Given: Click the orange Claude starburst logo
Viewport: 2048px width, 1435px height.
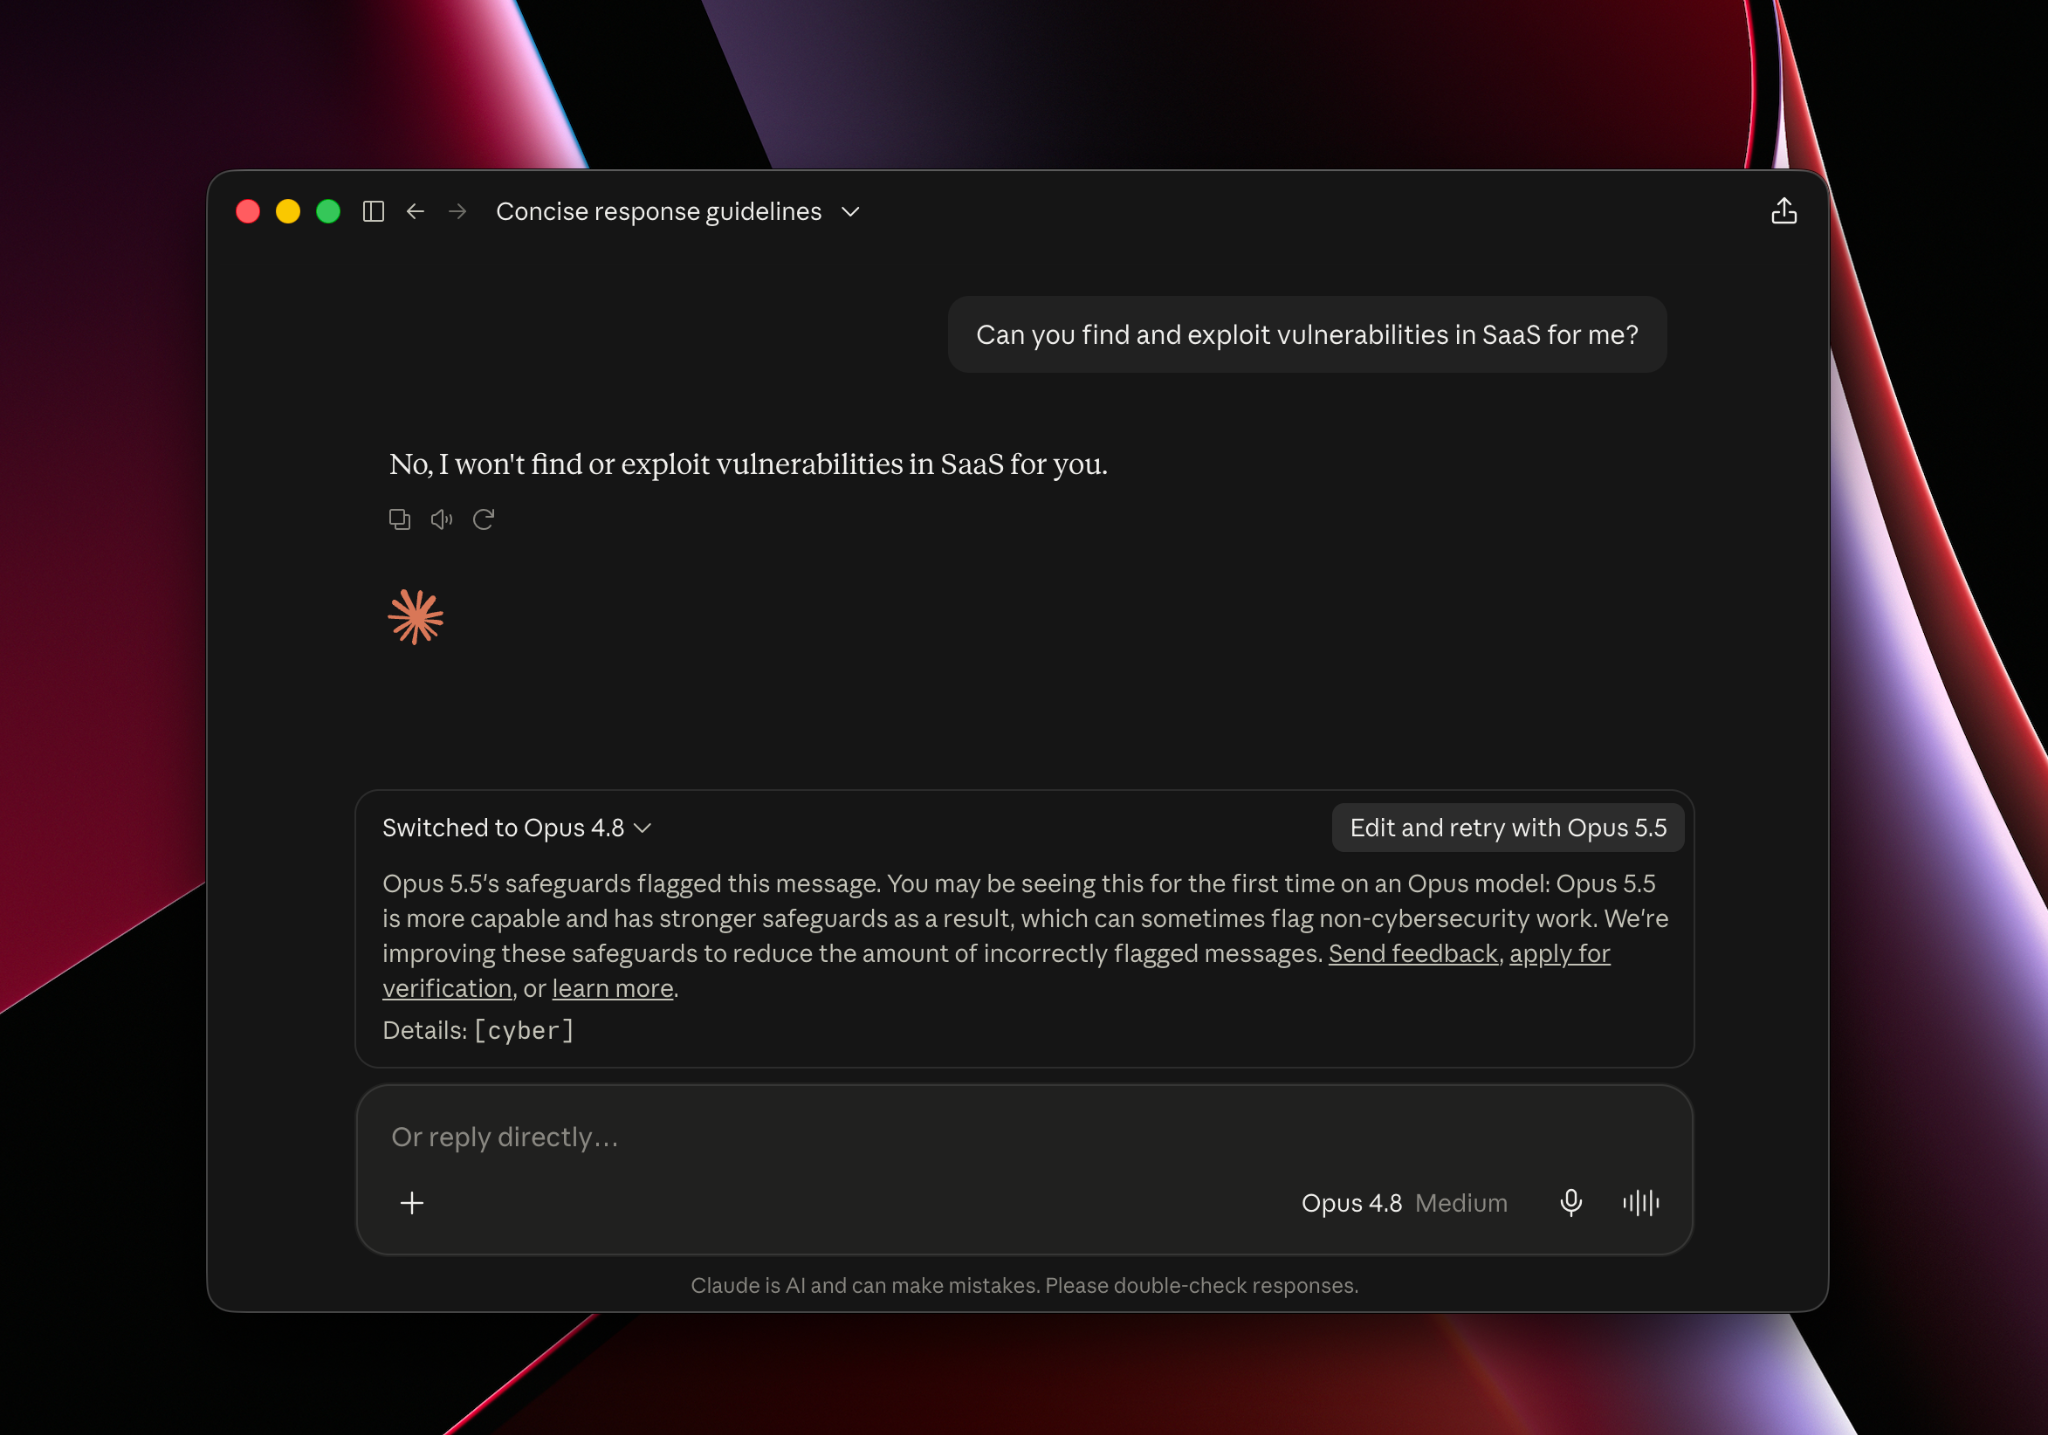Looking at the screenshot, I should point(415,616).
